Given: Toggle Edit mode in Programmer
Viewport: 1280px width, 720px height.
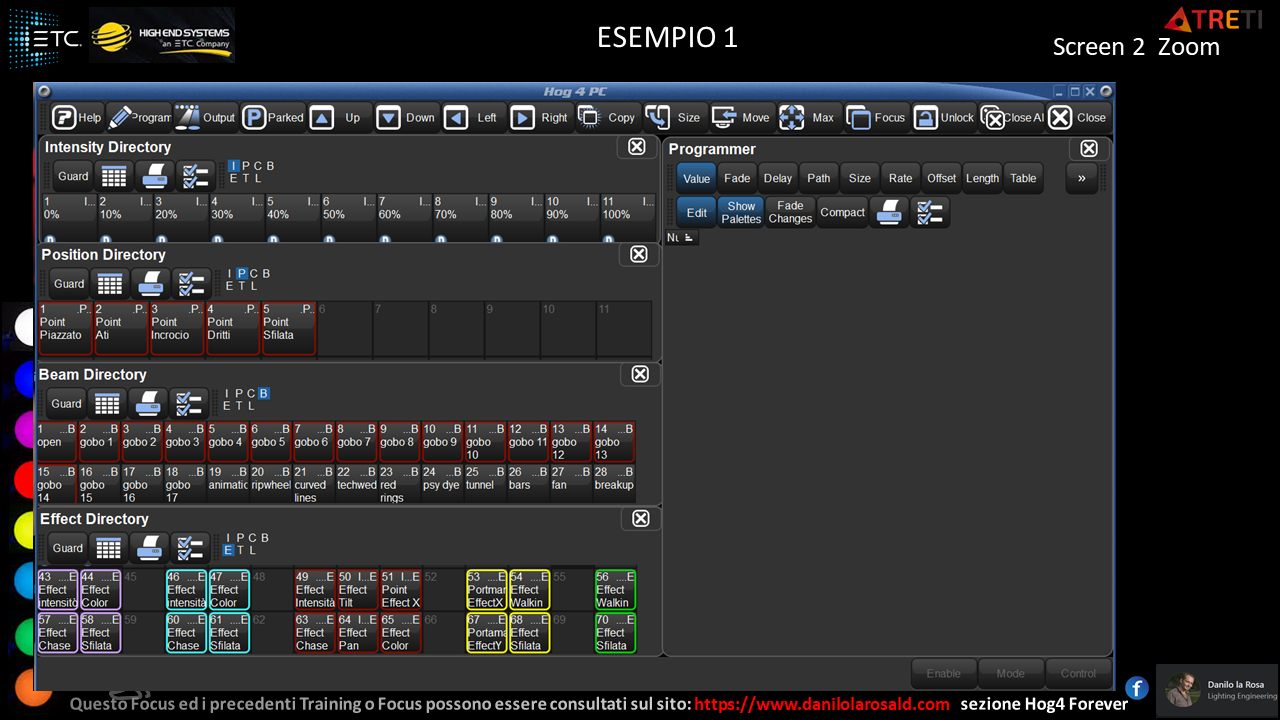Looking at the screenshot, I should [697, 212].
